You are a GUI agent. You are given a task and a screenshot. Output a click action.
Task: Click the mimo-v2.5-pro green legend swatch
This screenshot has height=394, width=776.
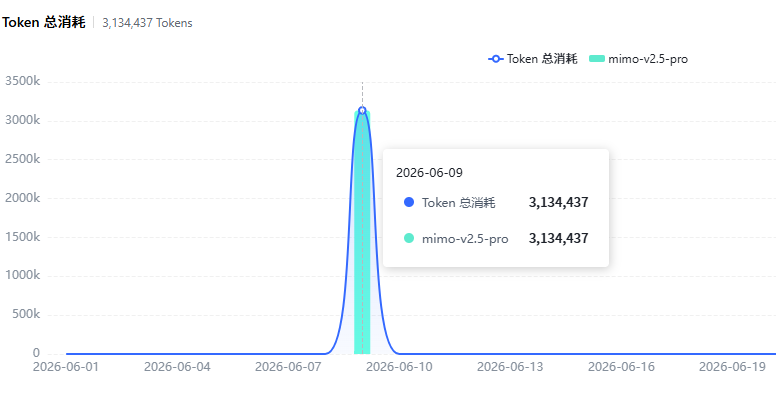click(597, 59)
